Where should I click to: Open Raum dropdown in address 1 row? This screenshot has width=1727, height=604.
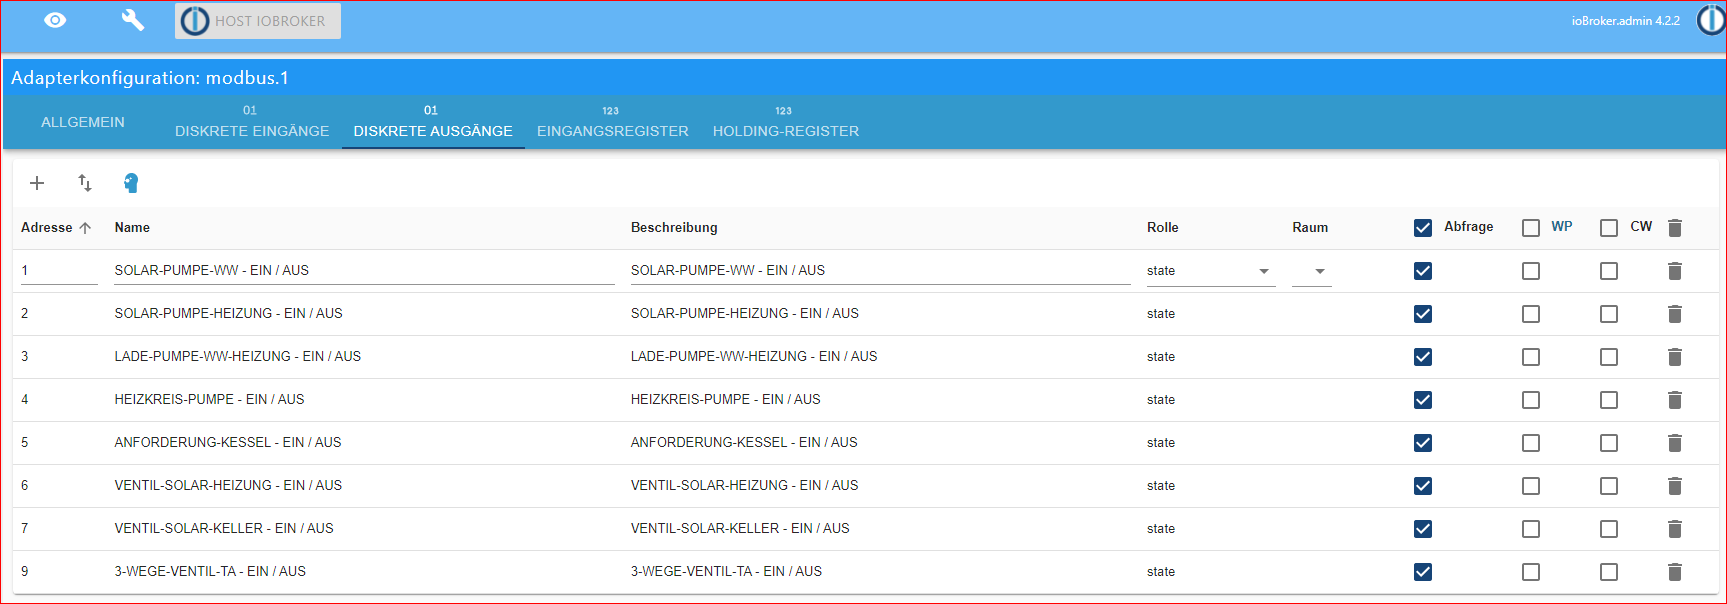pyautogui.click(x=1312, y=271)
